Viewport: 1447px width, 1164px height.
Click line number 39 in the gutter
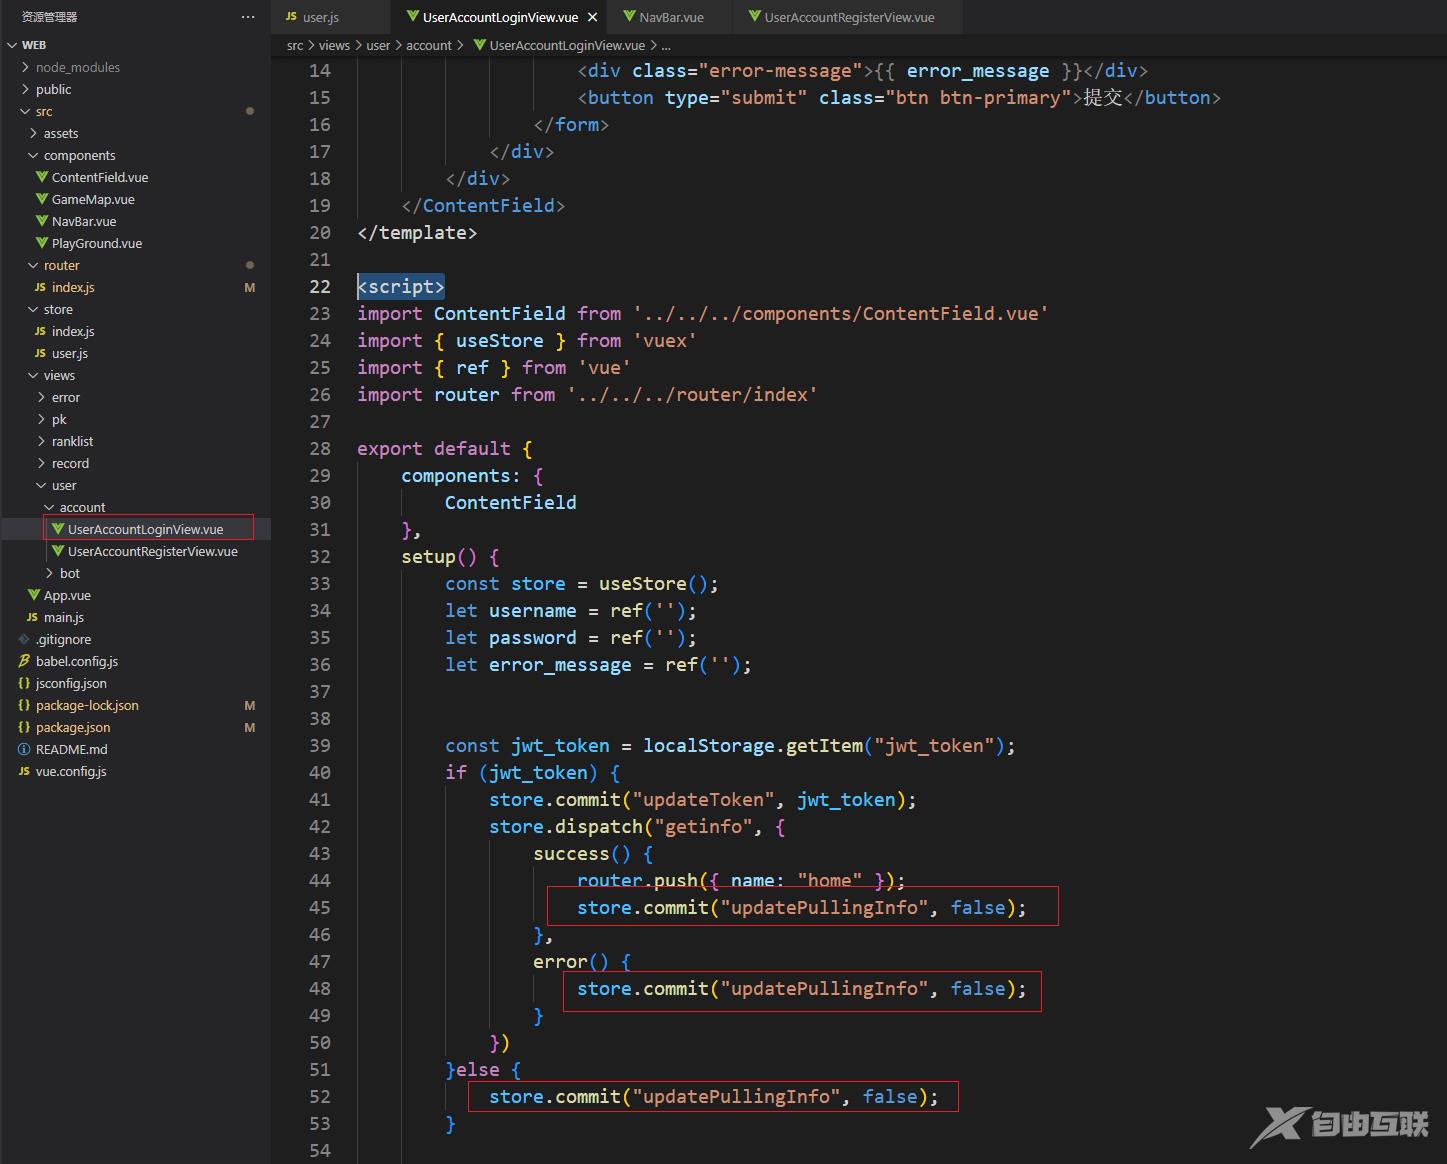pos(320,745)
